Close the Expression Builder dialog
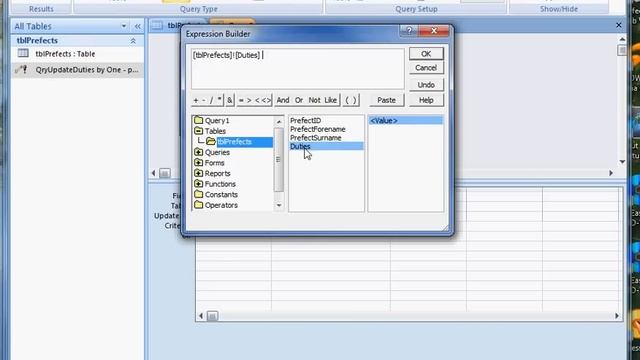 (x=434, y=31)
